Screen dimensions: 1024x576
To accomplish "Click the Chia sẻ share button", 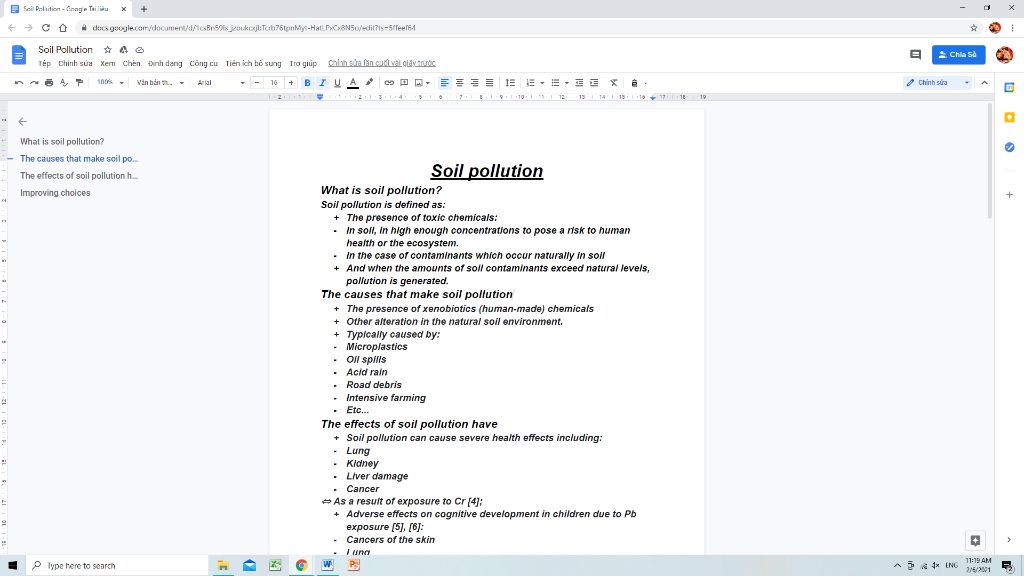I will pos(958,55).
